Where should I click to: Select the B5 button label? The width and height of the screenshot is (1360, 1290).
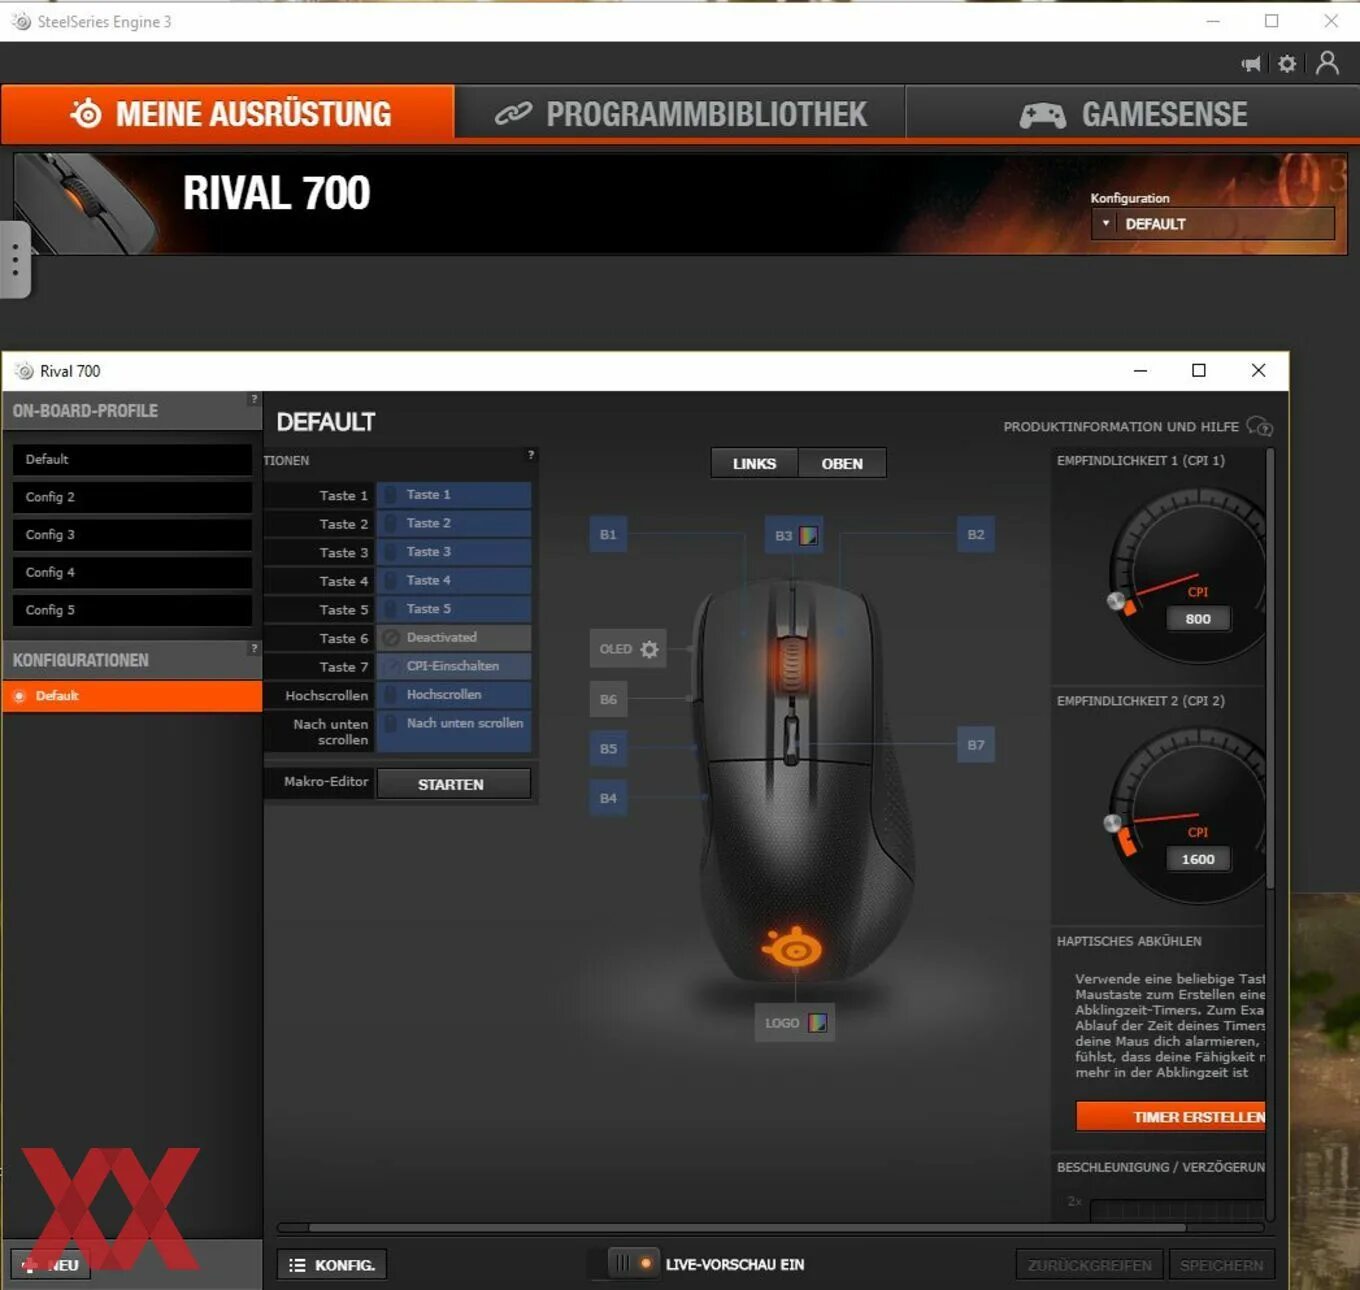tap(608, 748)
